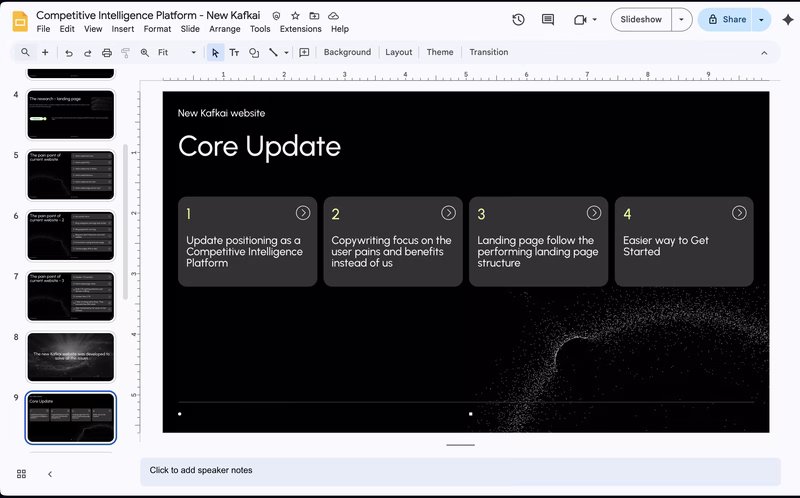Insert a text box
Screen dimensions: 800x498
coord(234,53)
